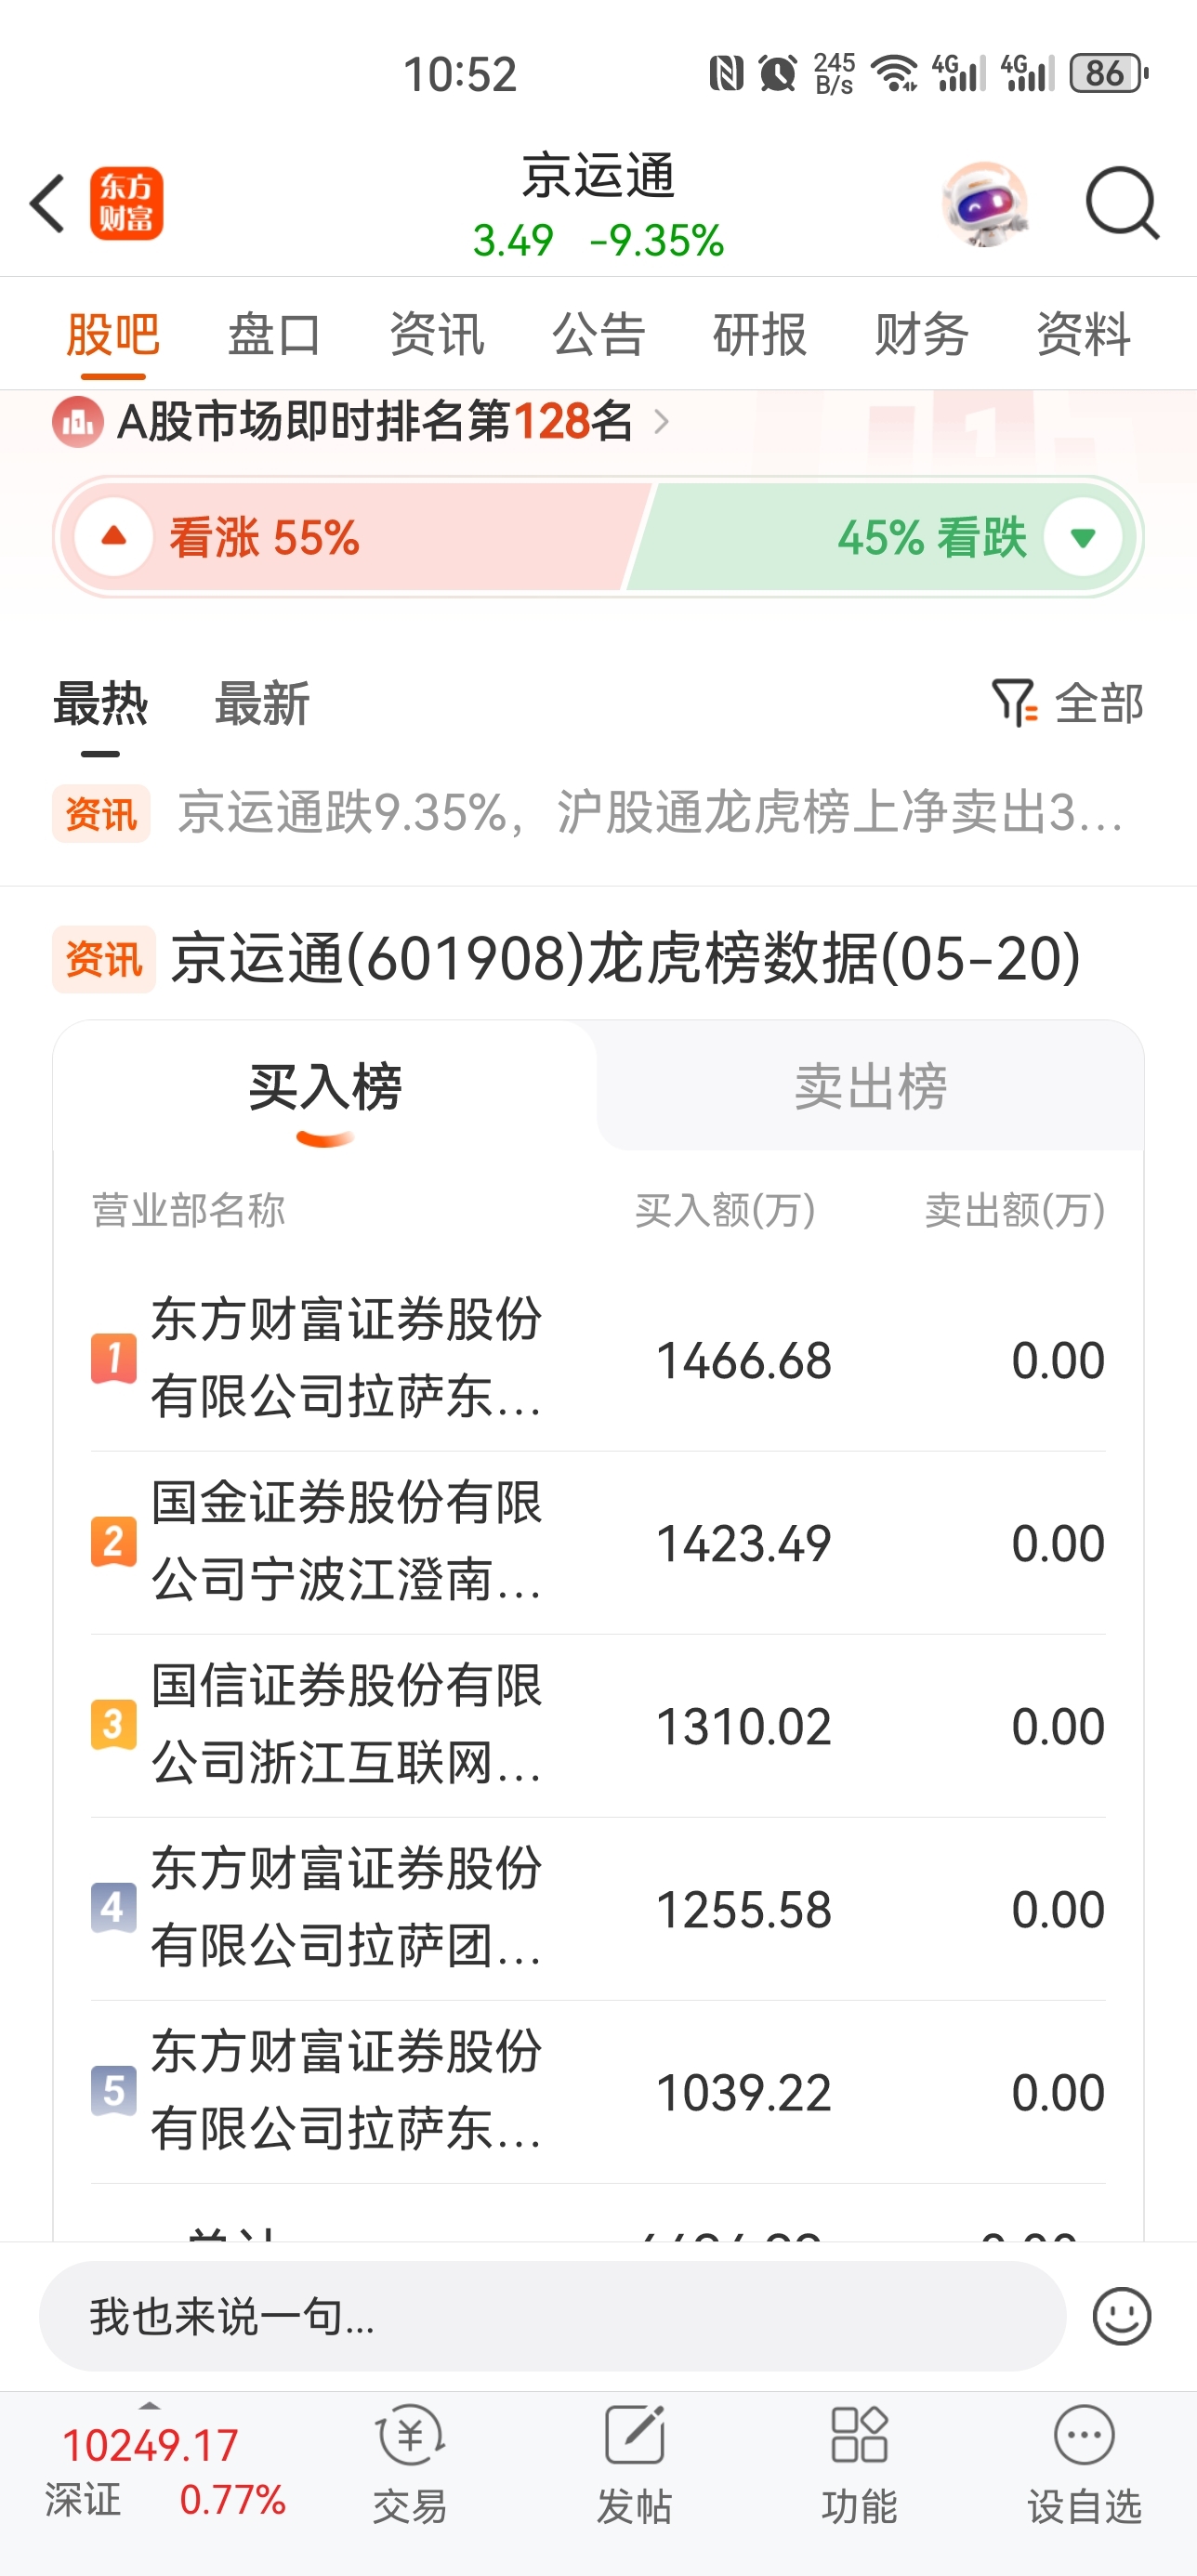Screen dimensions: 1197x2576
Task: Vote 看跌 bearish with down arrow
Action: [1083, 537]
